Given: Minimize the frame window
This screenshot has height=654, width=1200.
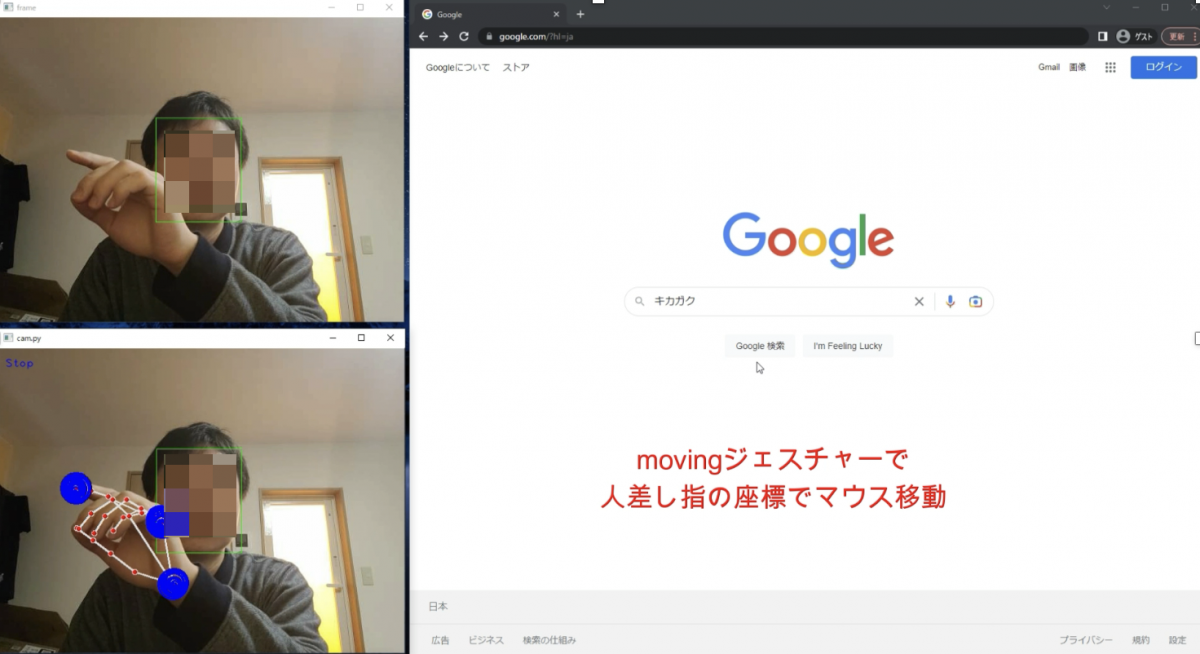Looking at the screenshot, I should pos(331,7).
